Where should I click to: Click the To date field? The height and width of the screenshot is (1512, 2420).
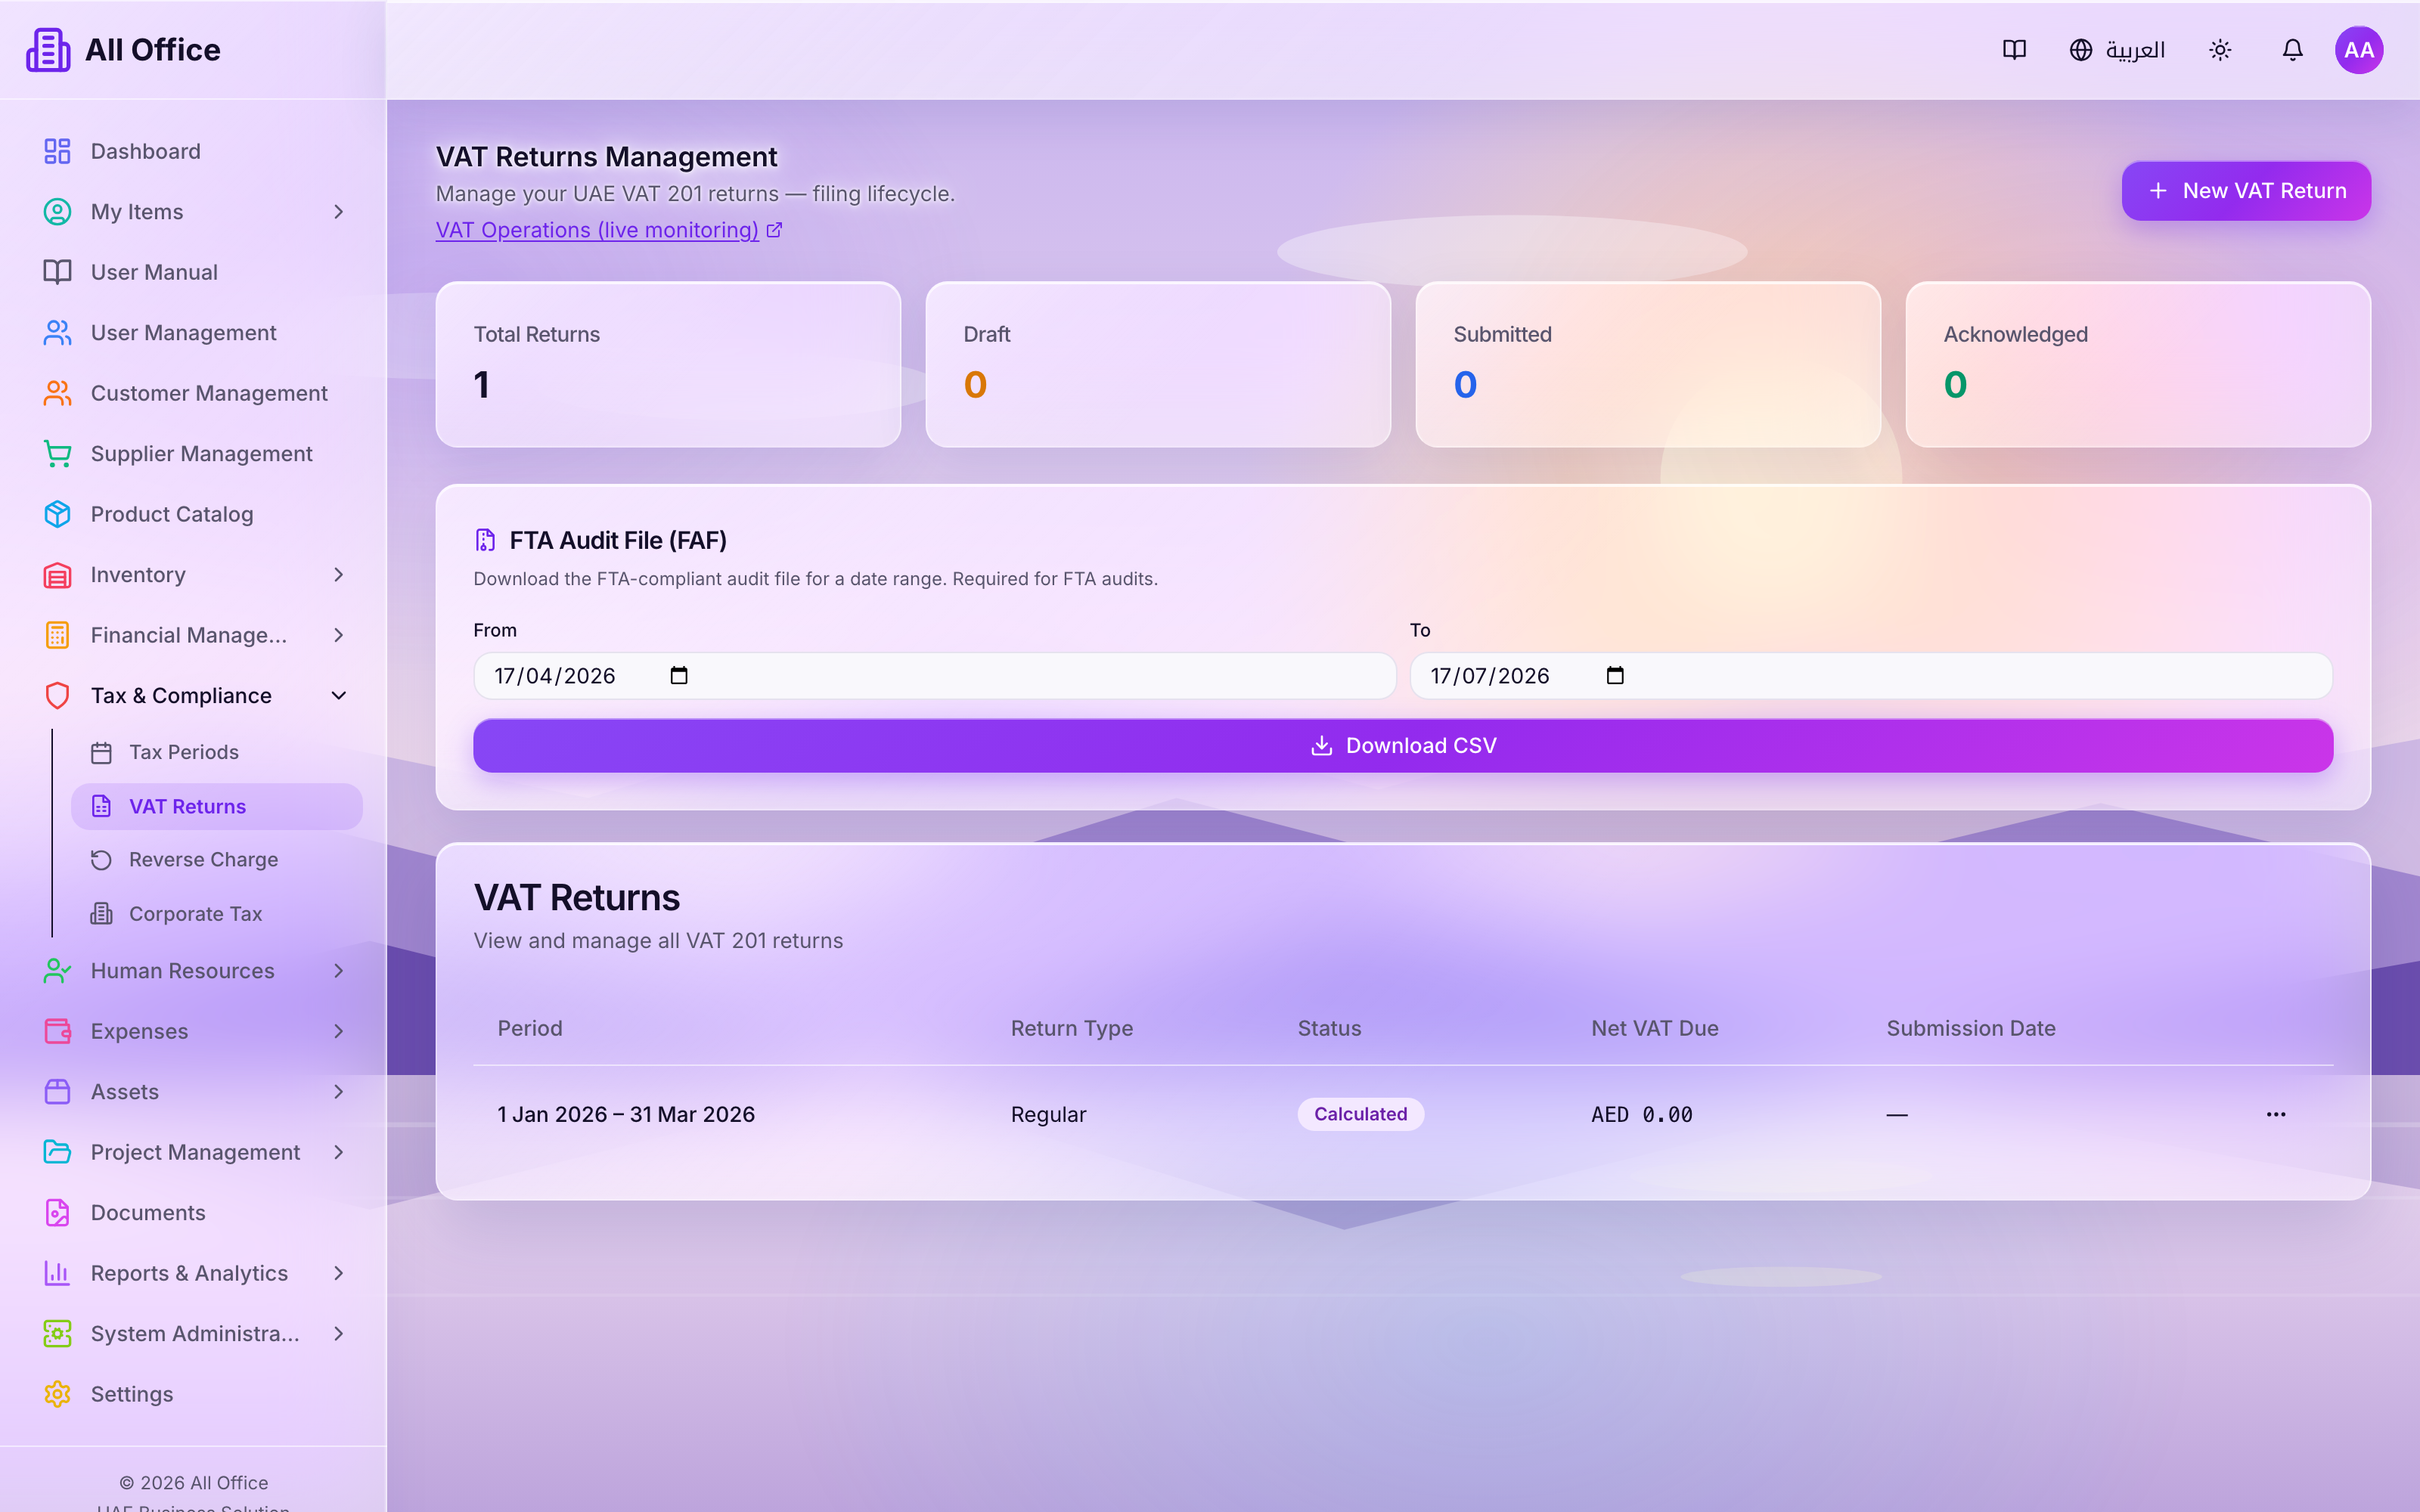coord(1871,676)
